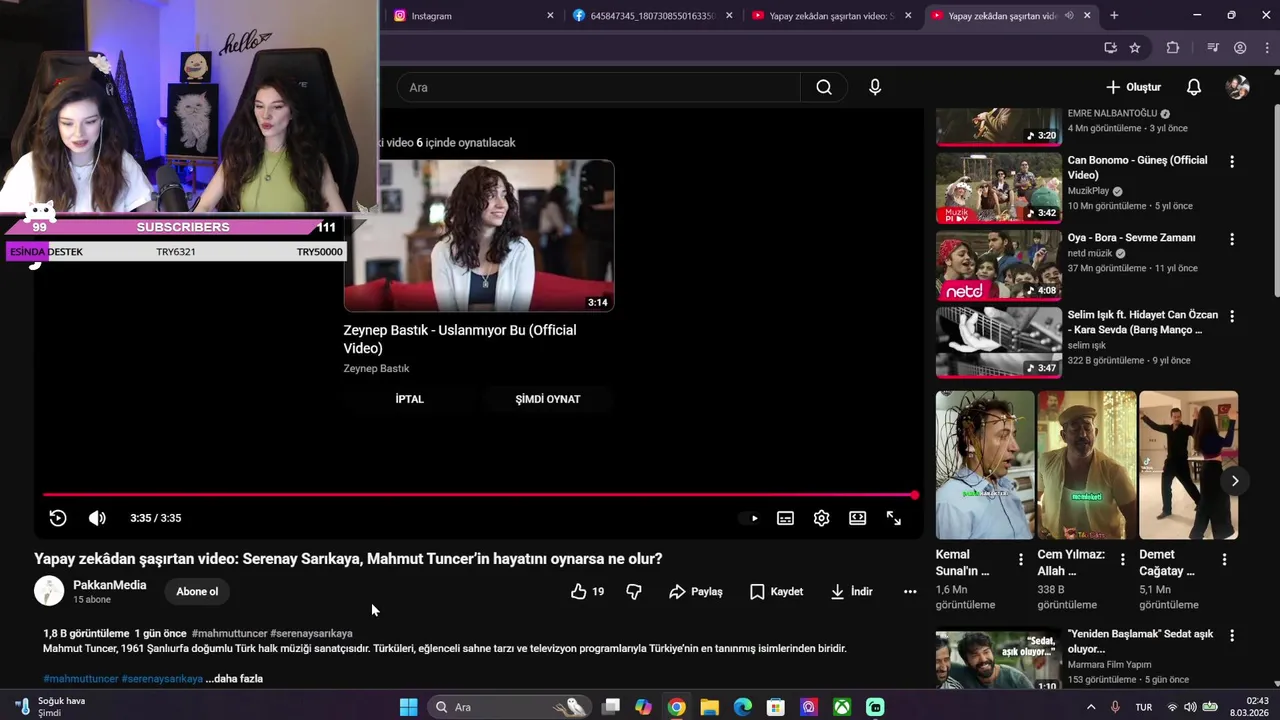
Task: Start voice search with the microphone icon
Action: pos(875,87)
